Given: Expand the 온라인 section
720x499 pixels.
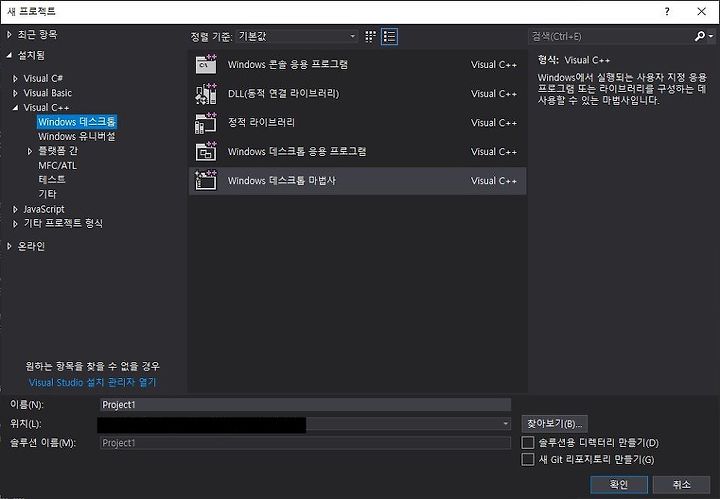Looking at the screenshot, I should [x=9, y=246].
